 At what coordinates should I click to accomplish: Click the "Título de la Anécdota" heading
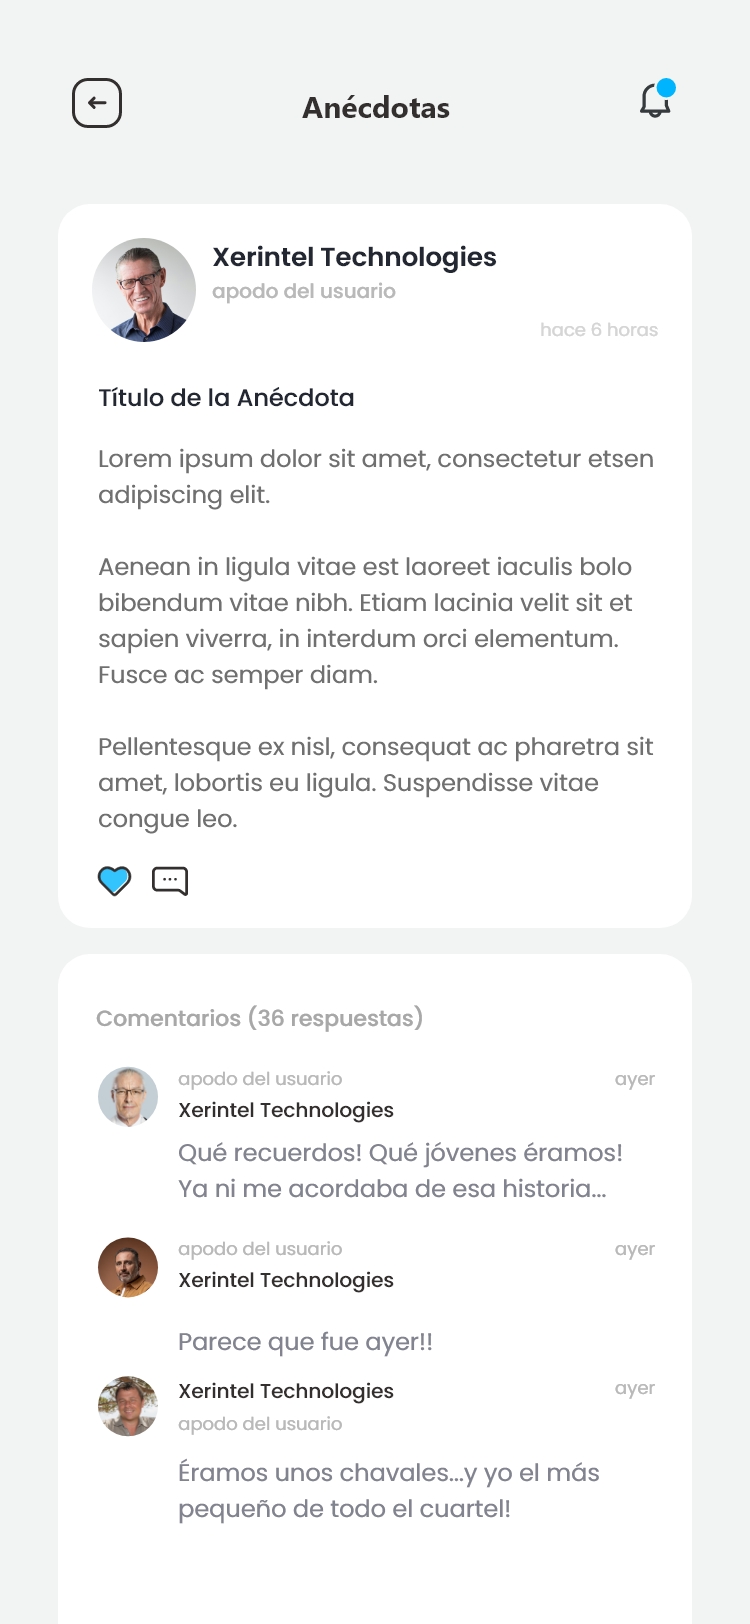[x=226, y=398]
